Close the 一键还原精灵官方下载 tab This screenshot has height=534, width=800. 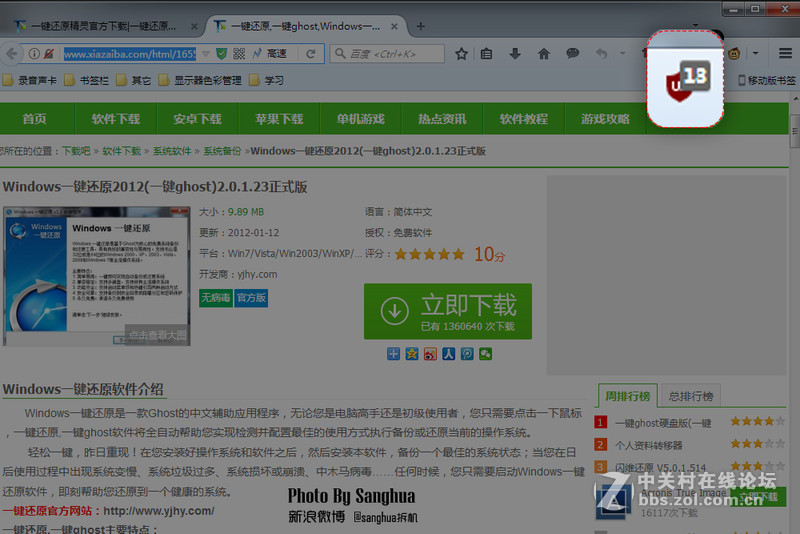(x=194, y=27)
